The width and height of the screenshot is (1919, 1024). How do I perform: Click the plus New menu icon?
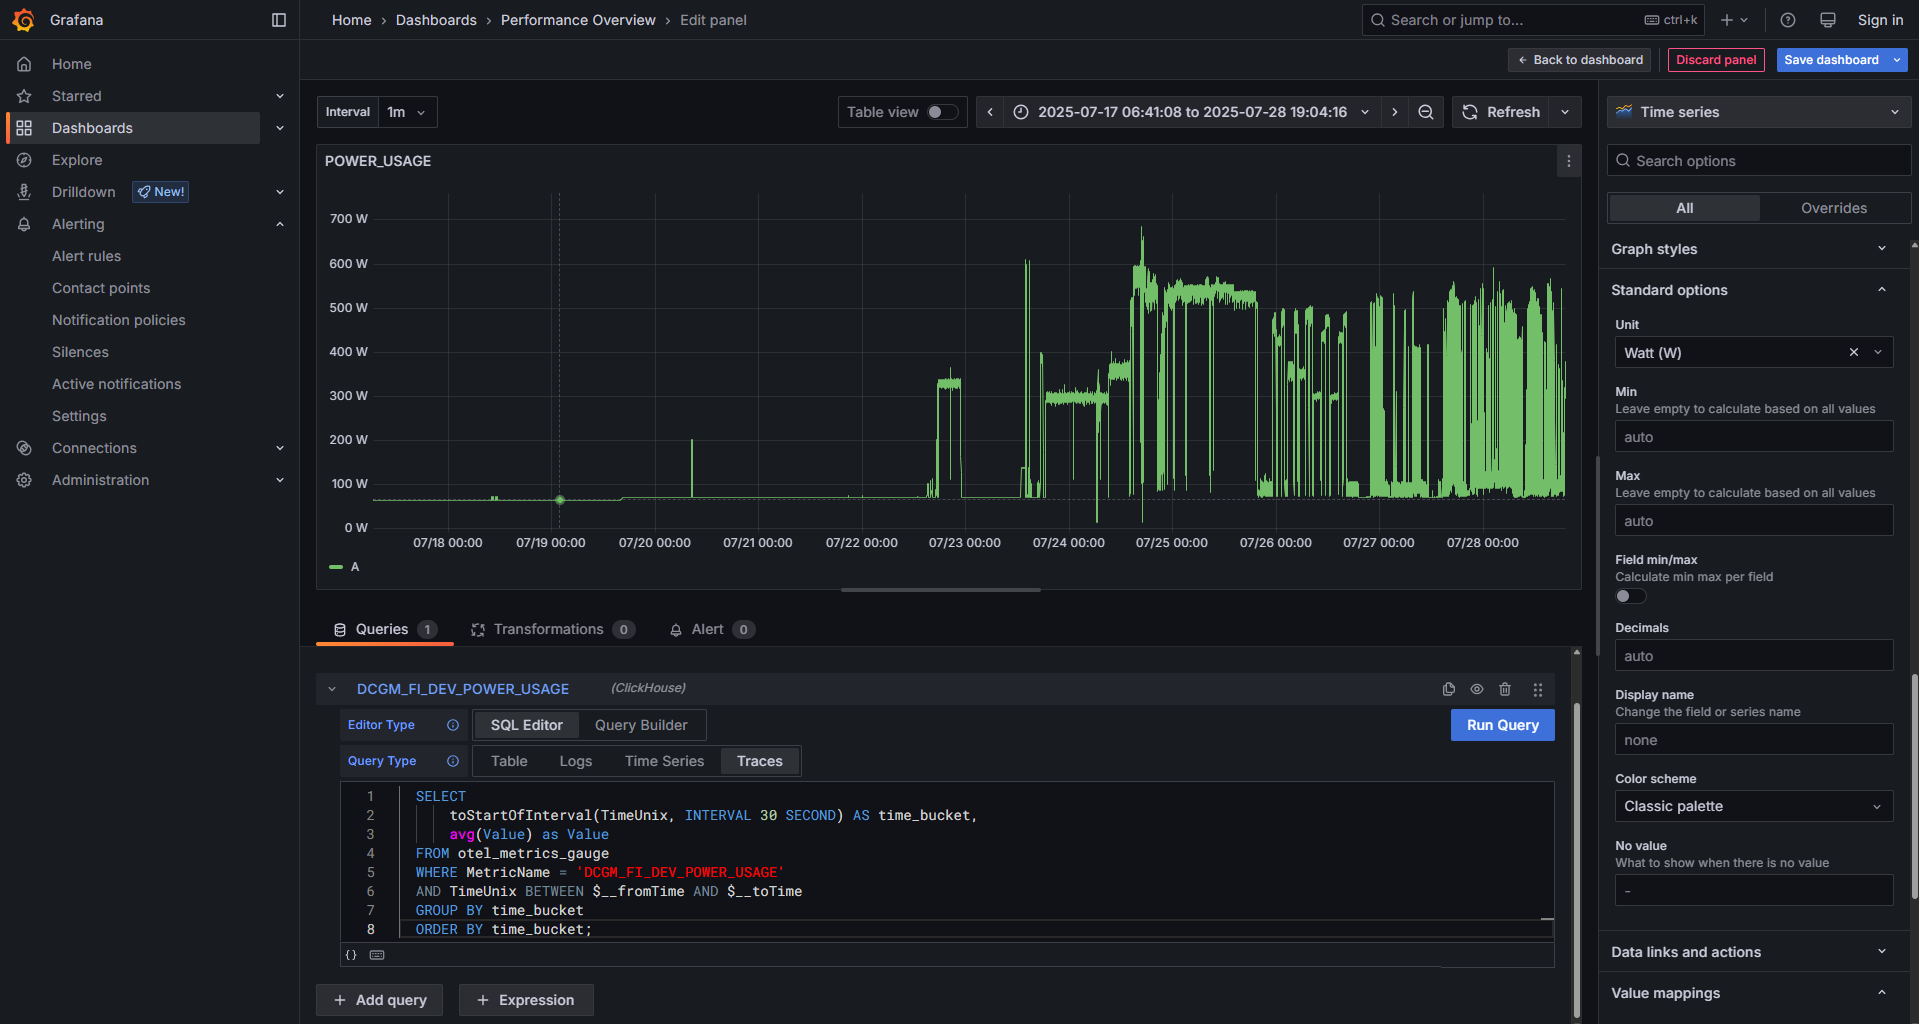1734,20
